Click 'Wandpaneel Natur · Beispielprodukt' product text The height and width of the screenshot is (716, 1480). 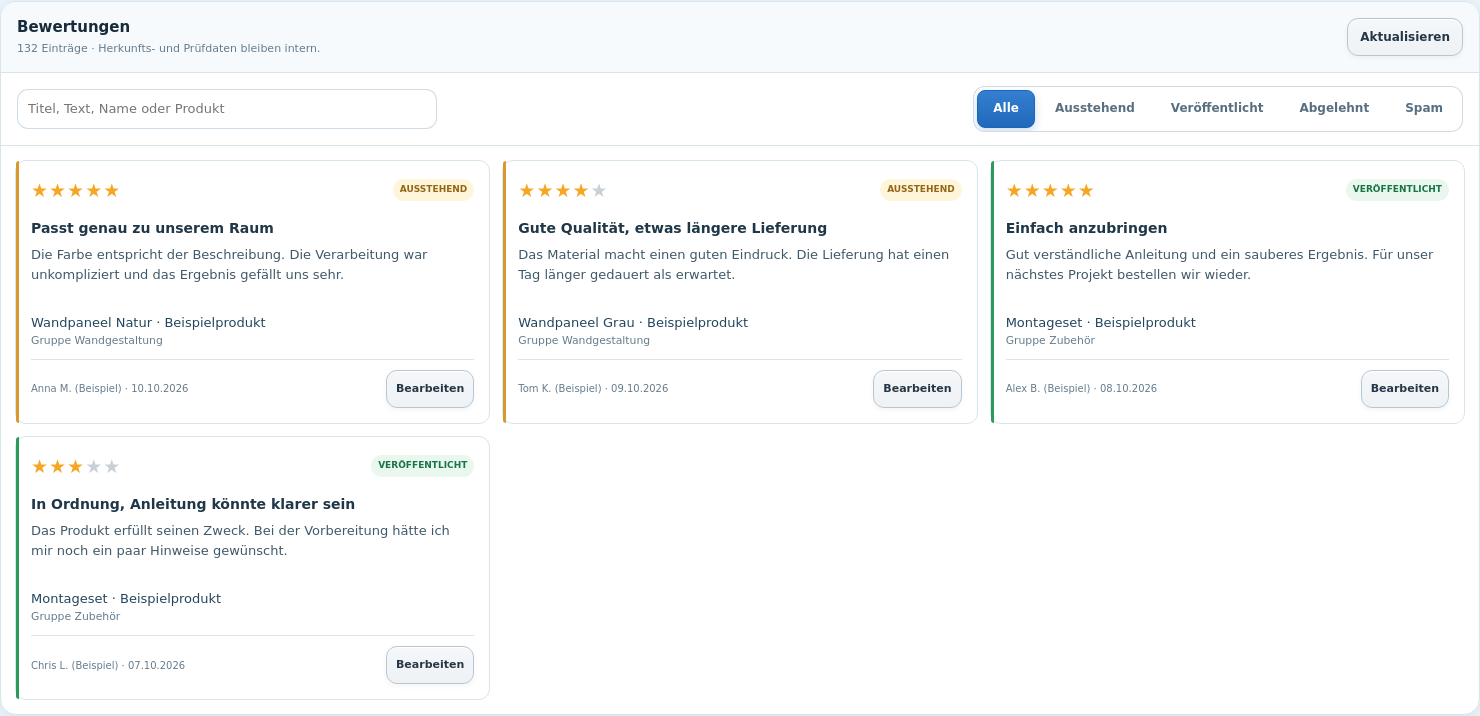tap(148, 323)
